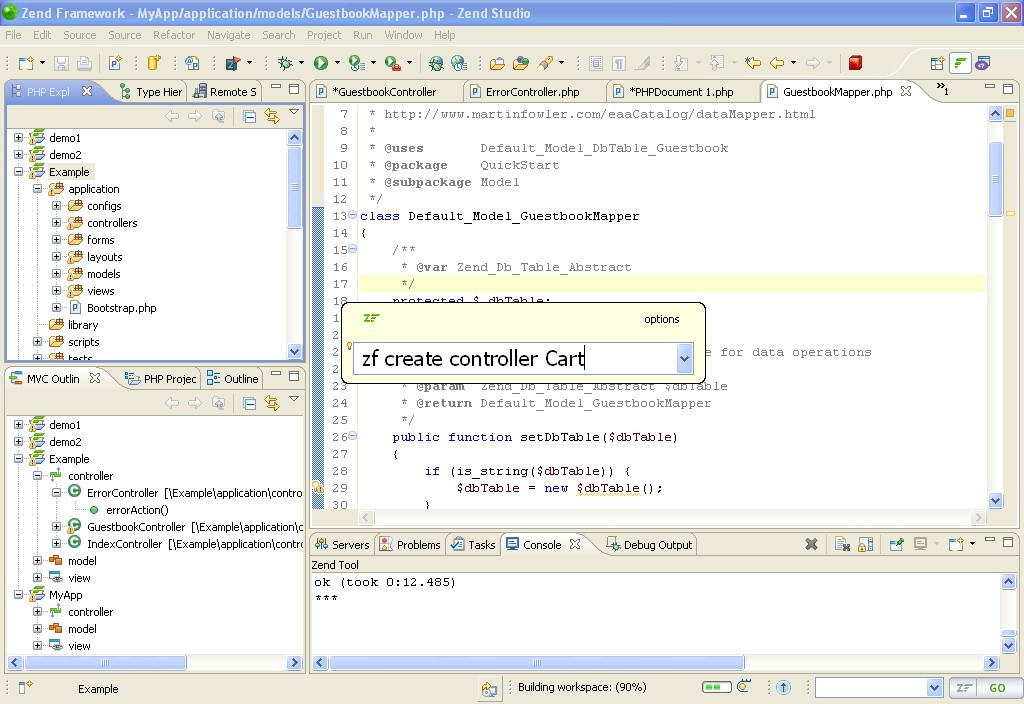Click the progress view icon in status bar
Viewport: 1024px width, 704px height.
click(x=744, y=687)
